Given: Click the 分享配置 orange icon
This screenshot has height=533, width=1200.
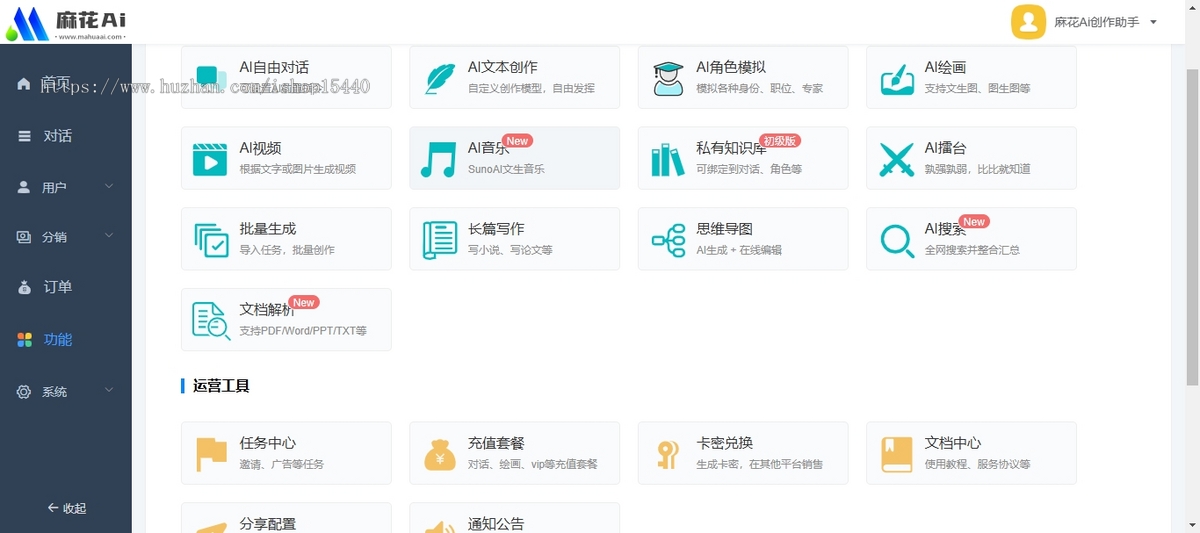Looking at the screenshot, I should point(210,526).
